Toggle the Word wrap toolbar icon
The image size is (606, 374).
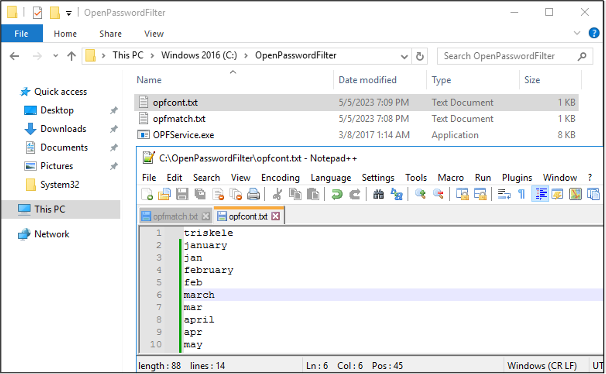[504, 194]
